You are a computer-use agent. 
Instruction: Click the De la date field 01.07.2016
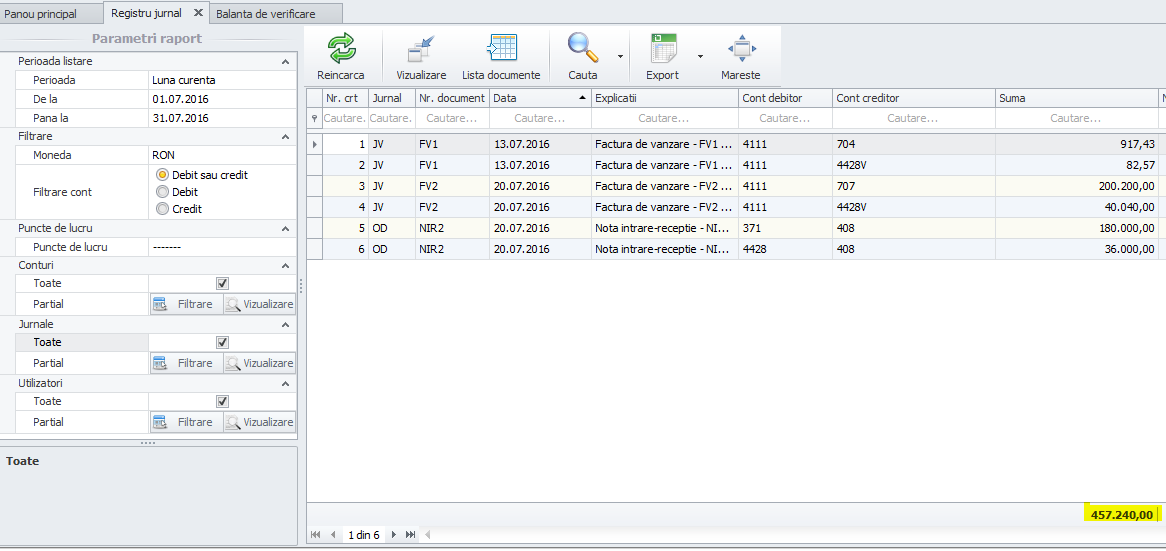[222, 99]
